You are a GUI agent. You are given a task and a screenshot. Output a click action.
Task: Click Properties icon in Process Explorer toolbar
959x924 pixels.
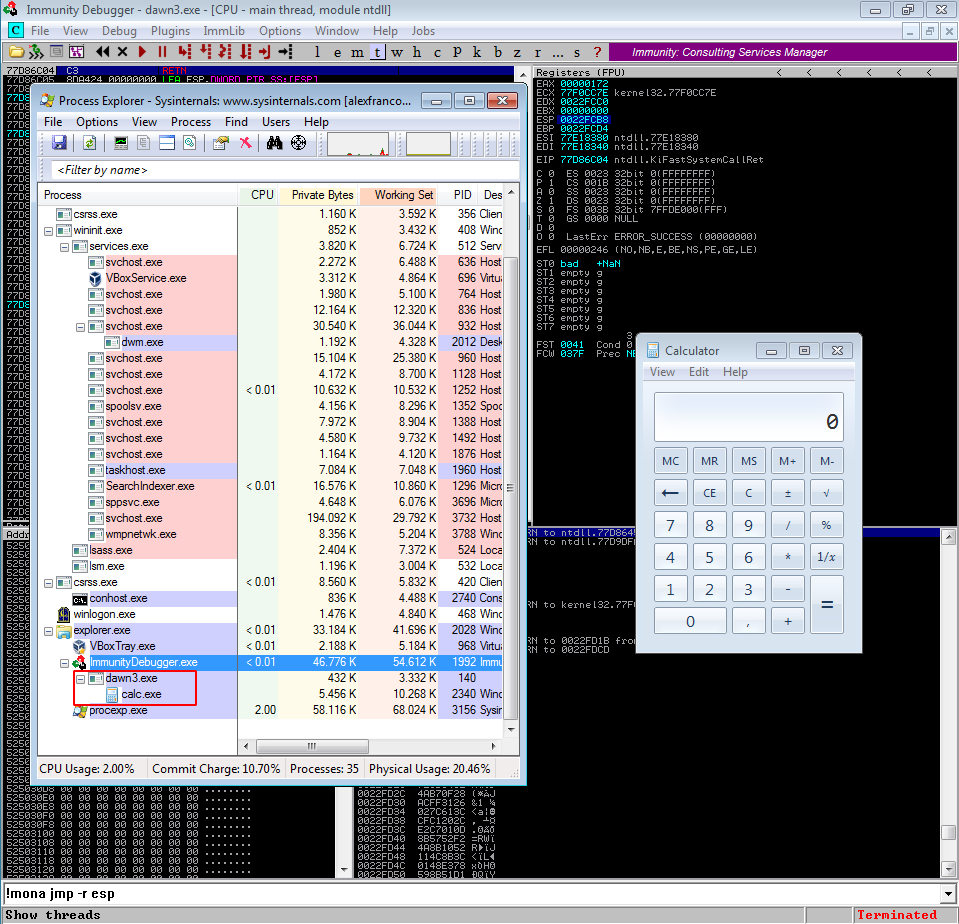pyautogui.click(x=221, y=143)
